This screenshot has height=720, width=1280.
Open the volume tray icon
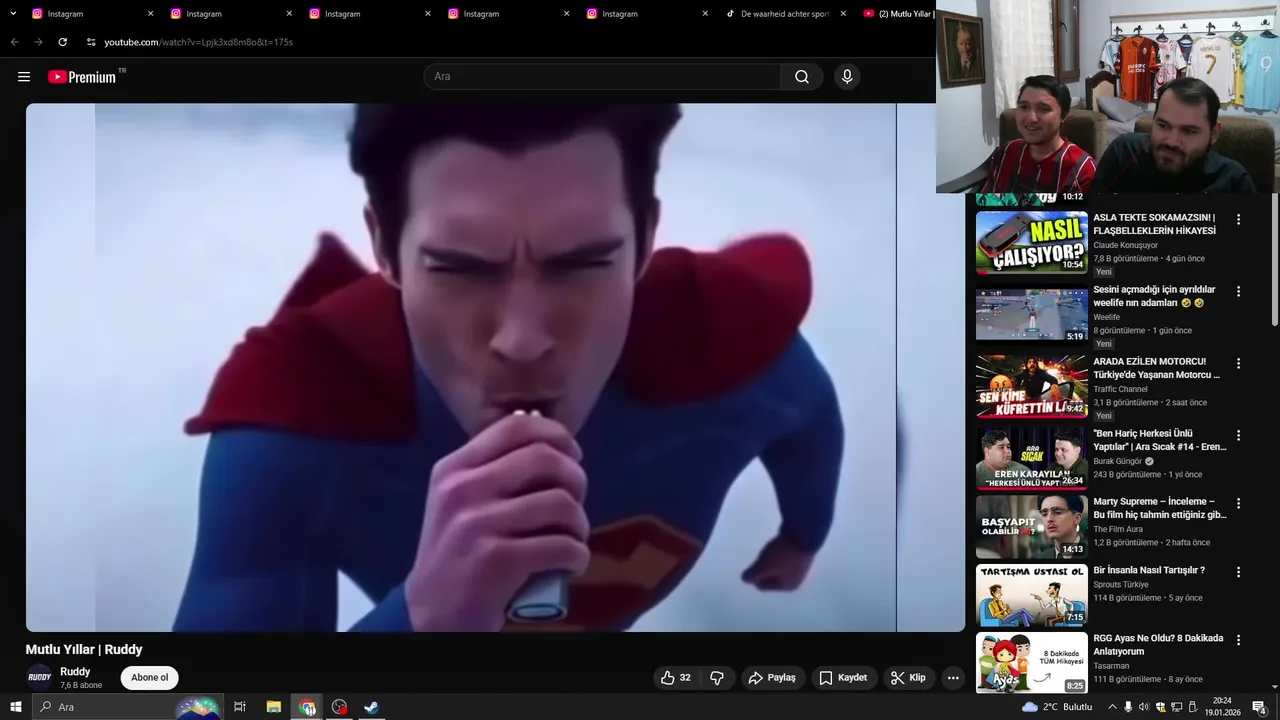(1144, 707)
